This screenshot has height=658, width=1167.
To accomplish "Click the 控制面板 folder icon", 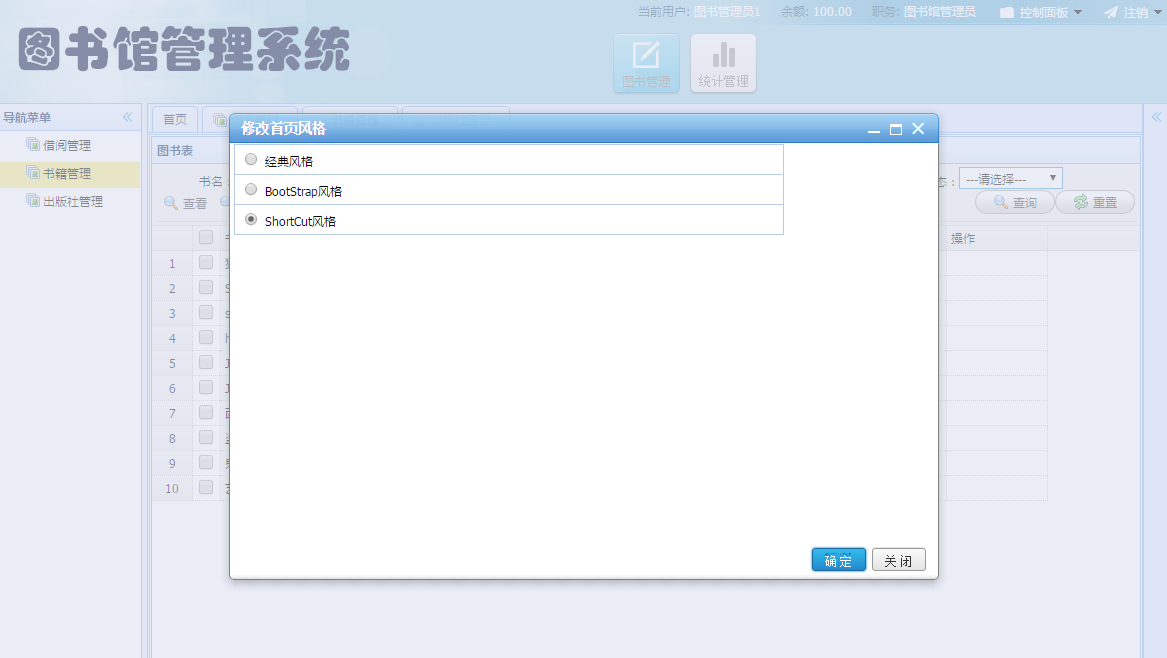I will click(x=1006, y=12).
